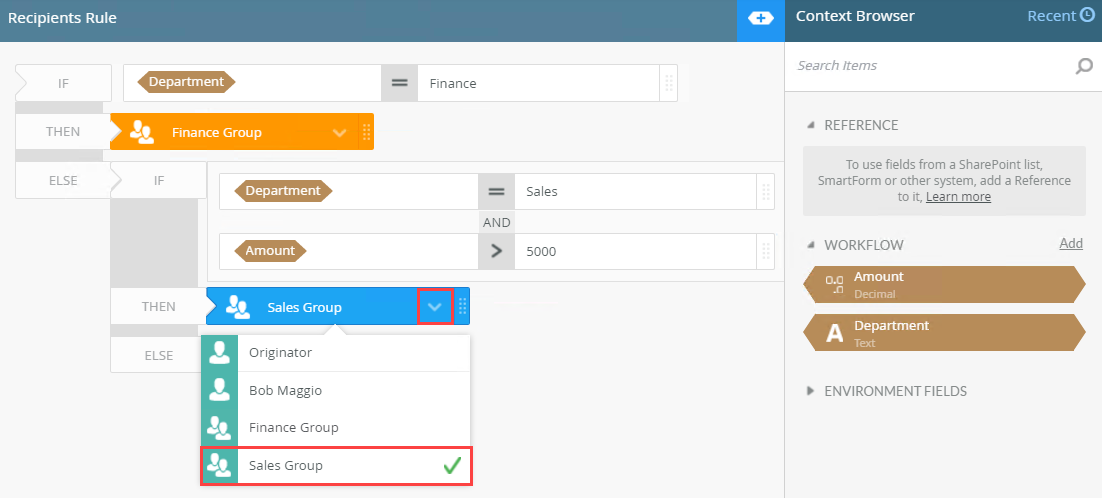Select Originator from recipient list
1102x498 pixels.
click(336, 353)
